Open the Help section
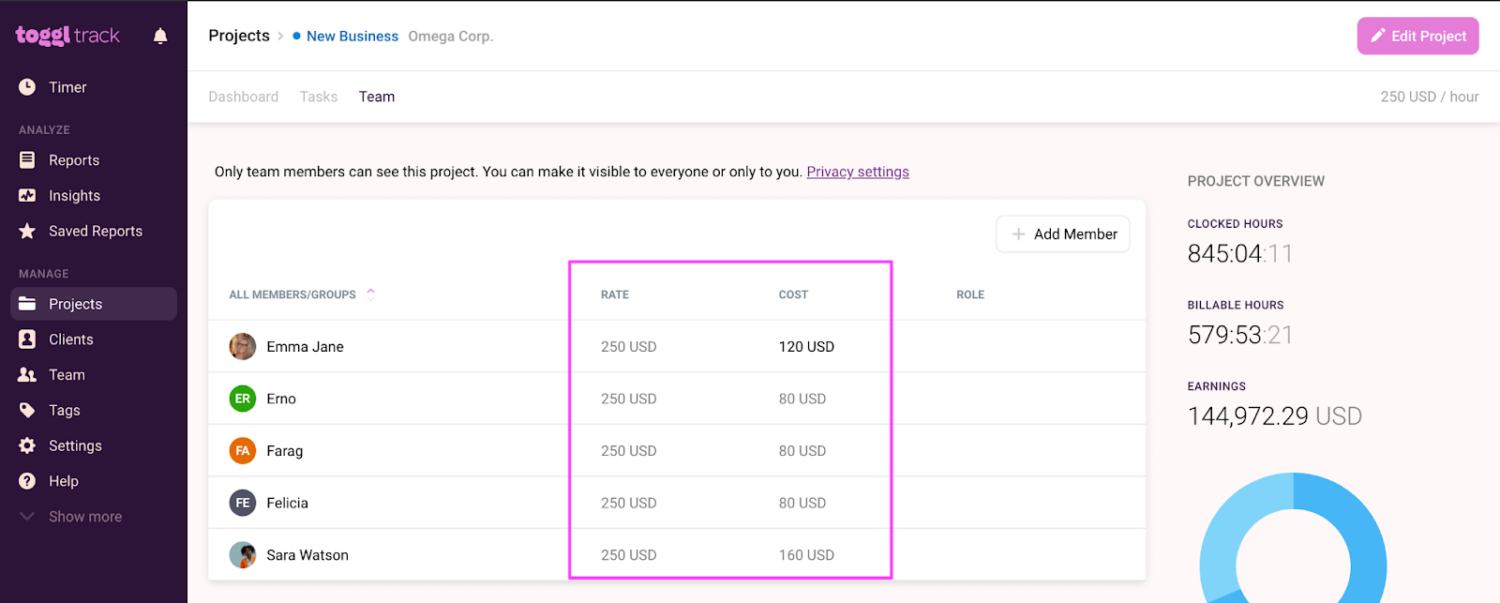 point(62,481)
